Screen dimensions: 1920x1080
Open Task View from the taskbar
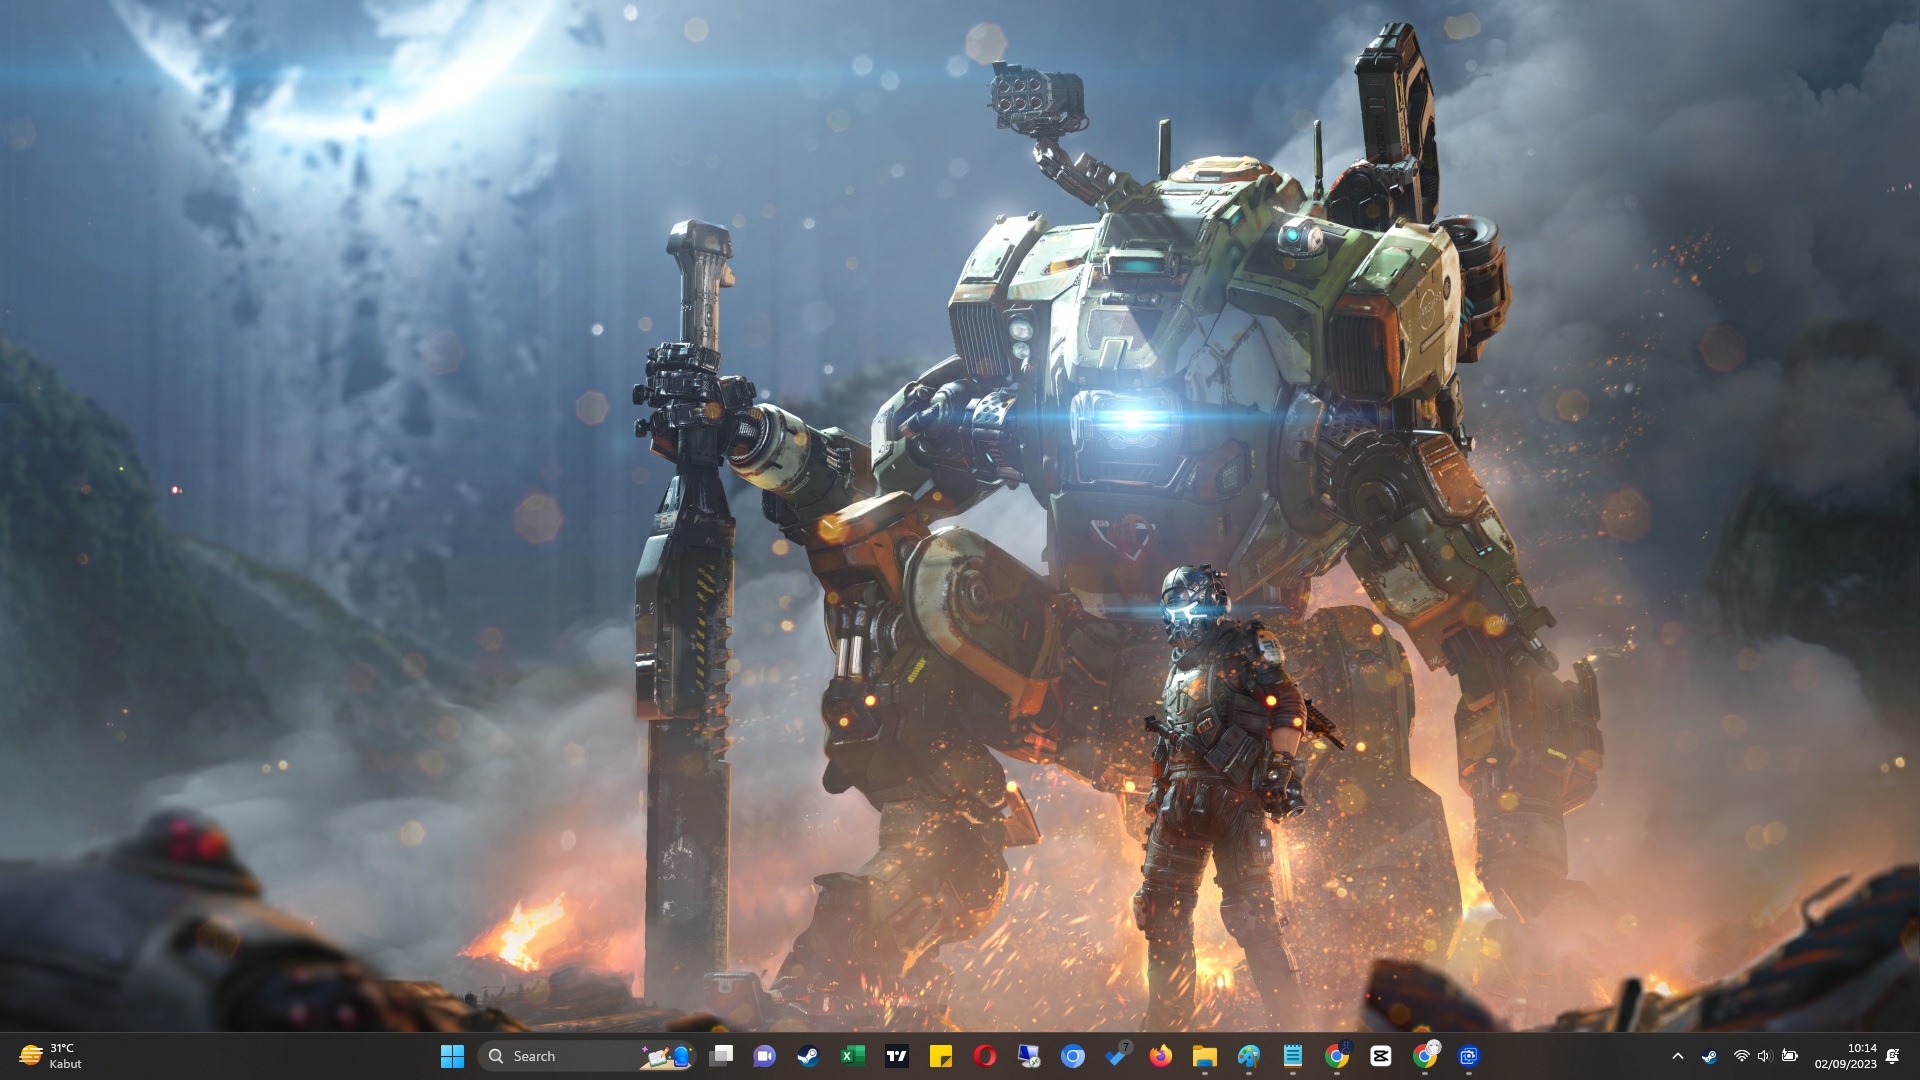(721, 1056)
